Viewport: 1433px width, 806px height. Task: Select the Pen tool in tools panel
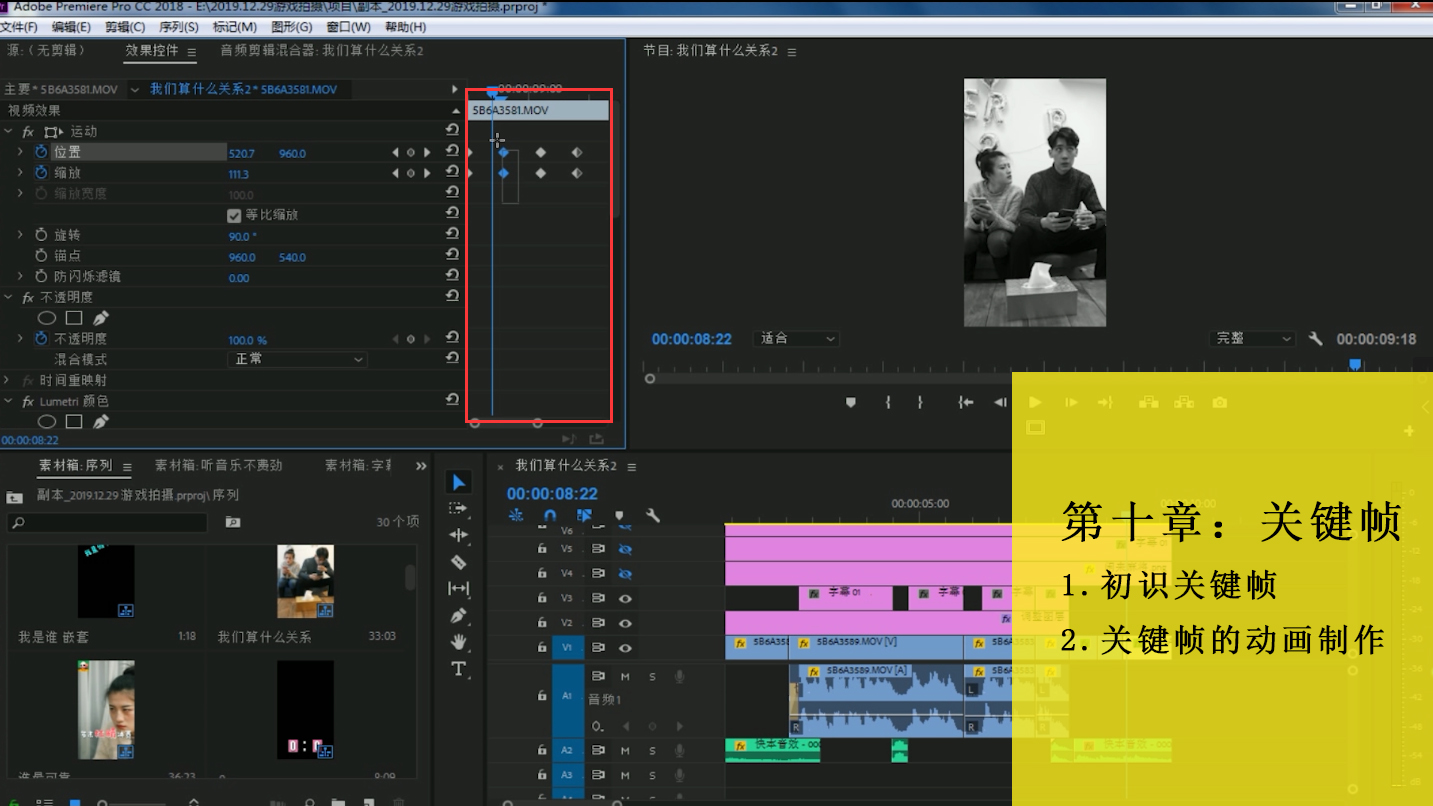click(458, 615)
